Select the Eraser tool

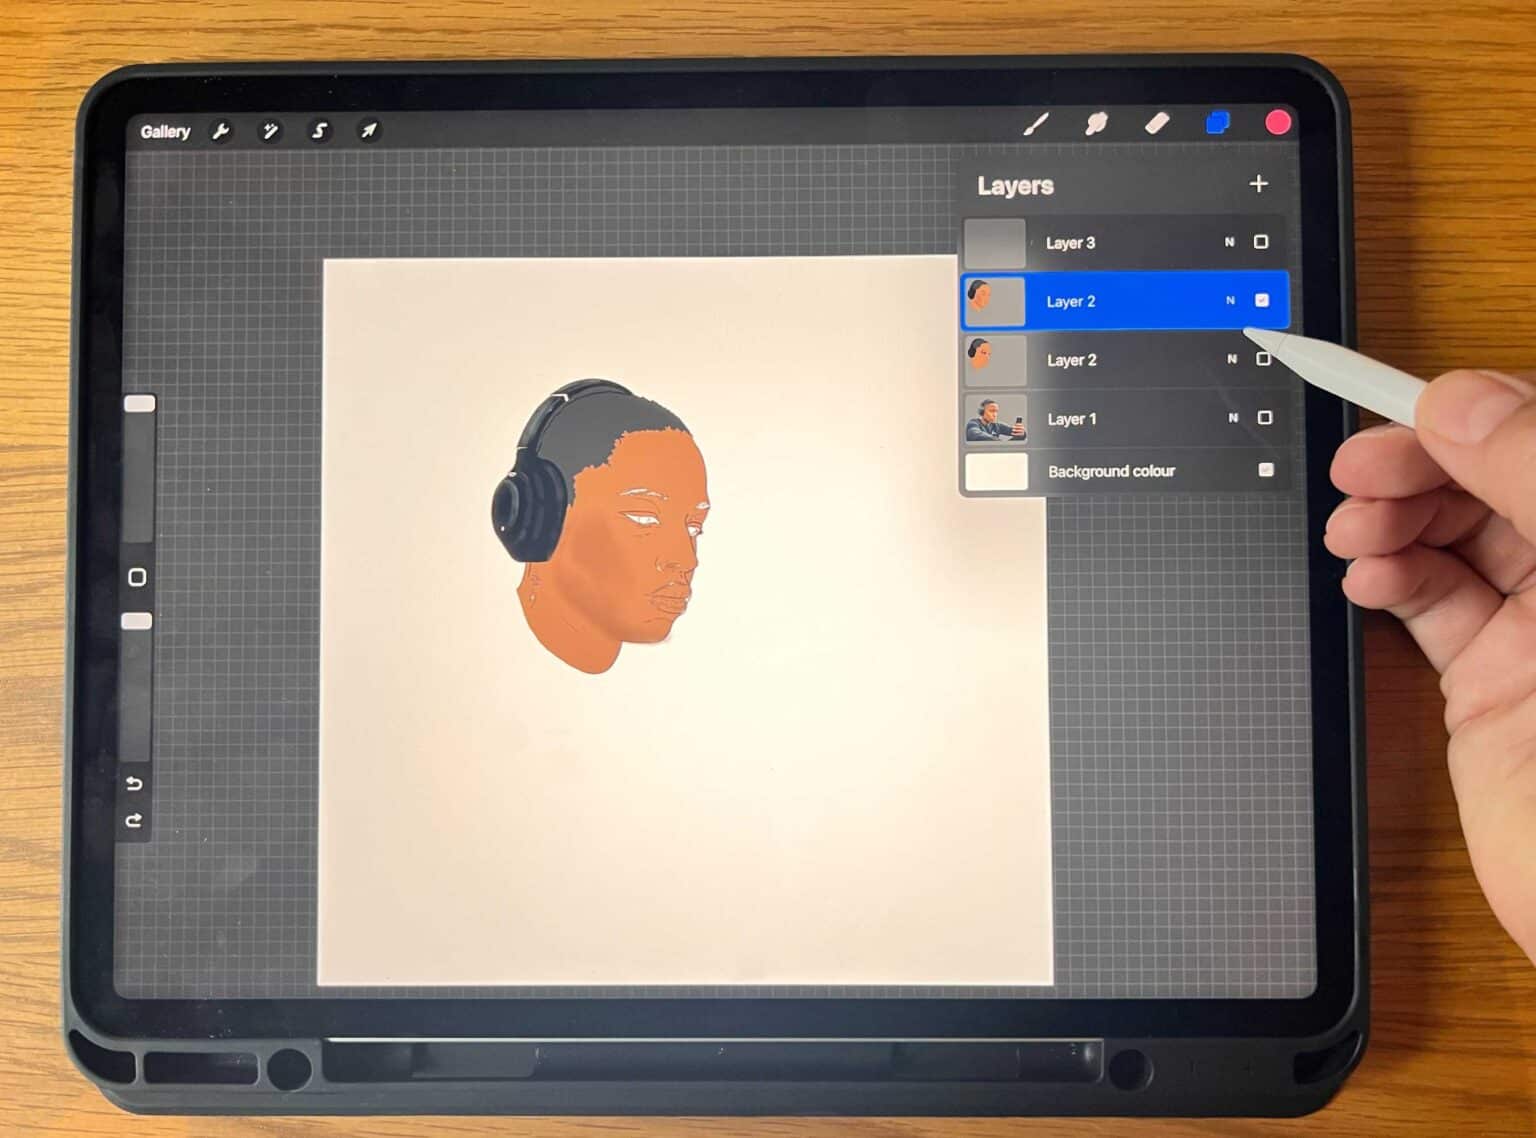pos(1158,122)
